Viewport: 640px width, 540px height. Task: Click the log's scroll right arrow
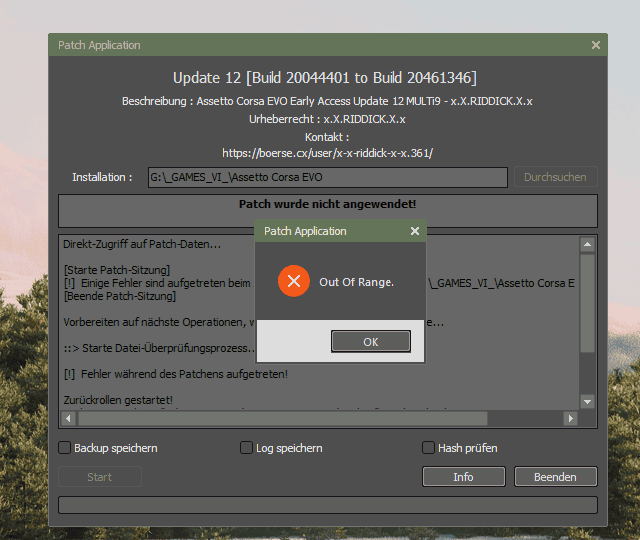coord(571,418)
